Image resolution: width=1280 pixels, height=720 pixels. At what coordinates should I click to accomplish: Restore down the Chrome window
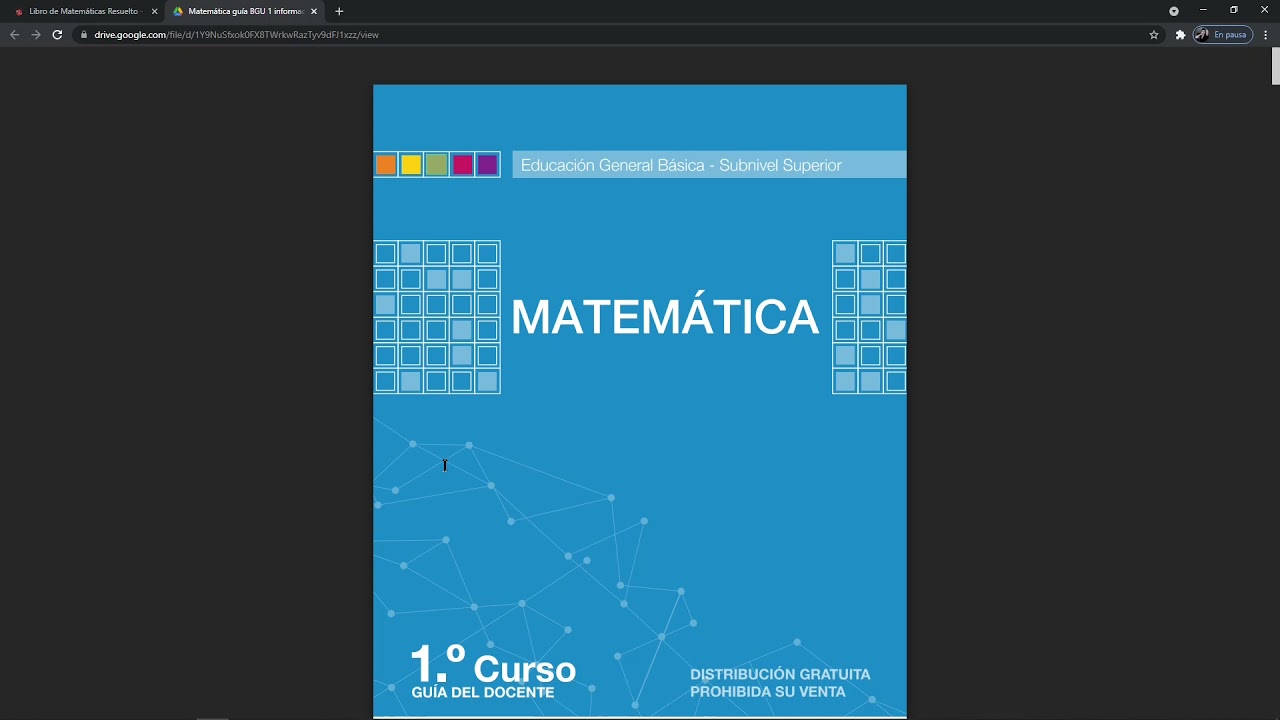(1234, 10)
